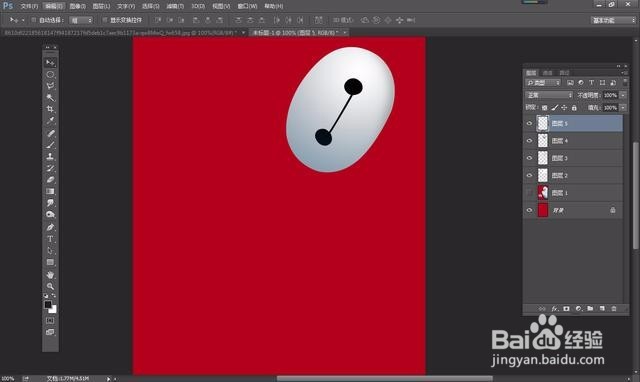Select the Lasso tool
This screenshot has width=640, height=382.
tap(50, 86)
